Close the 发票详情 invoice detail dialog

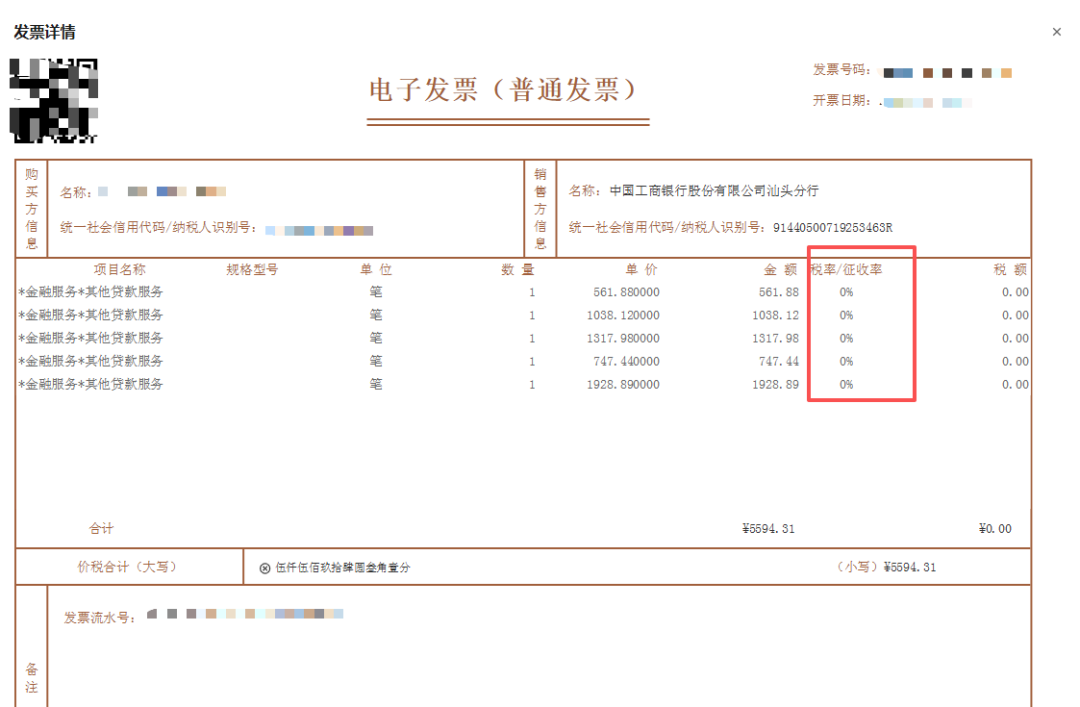1056,32
